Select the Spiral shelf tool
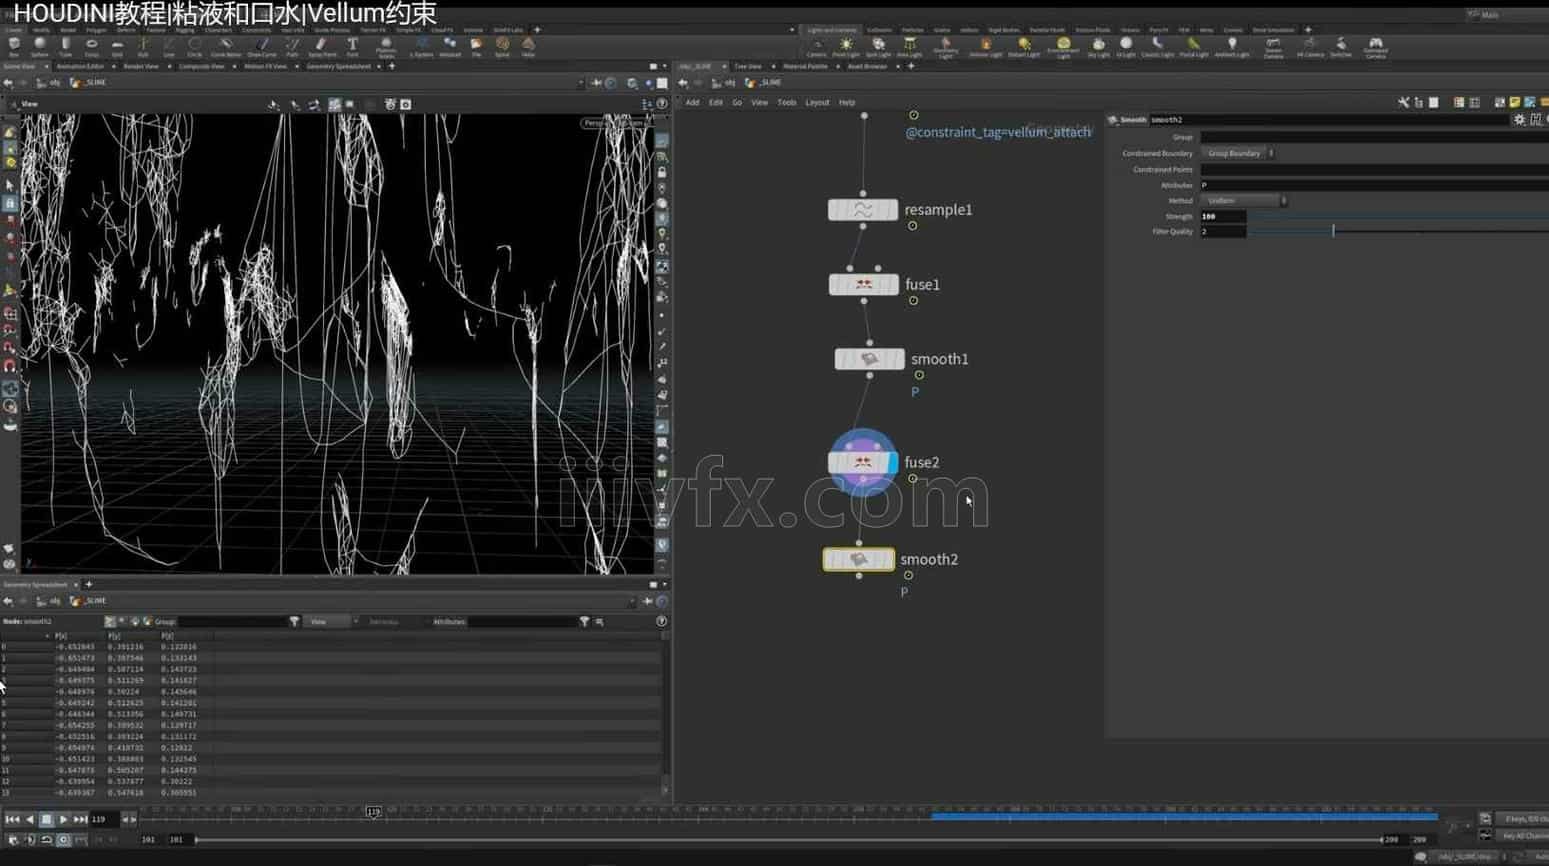 point(502,46)
